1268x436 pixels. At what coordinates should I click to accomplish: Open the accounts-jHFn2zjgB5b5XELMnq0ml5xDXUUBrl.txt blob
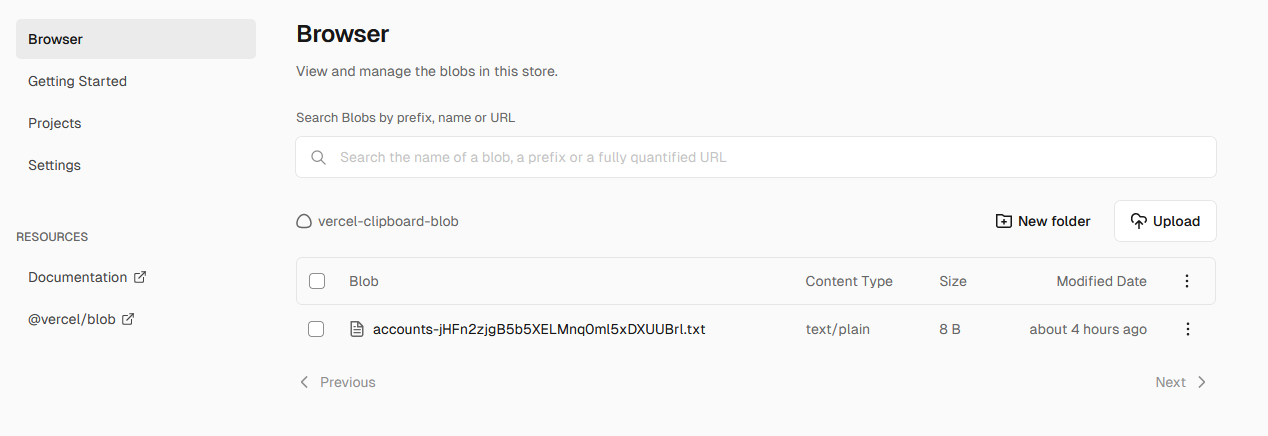(539, 329)
